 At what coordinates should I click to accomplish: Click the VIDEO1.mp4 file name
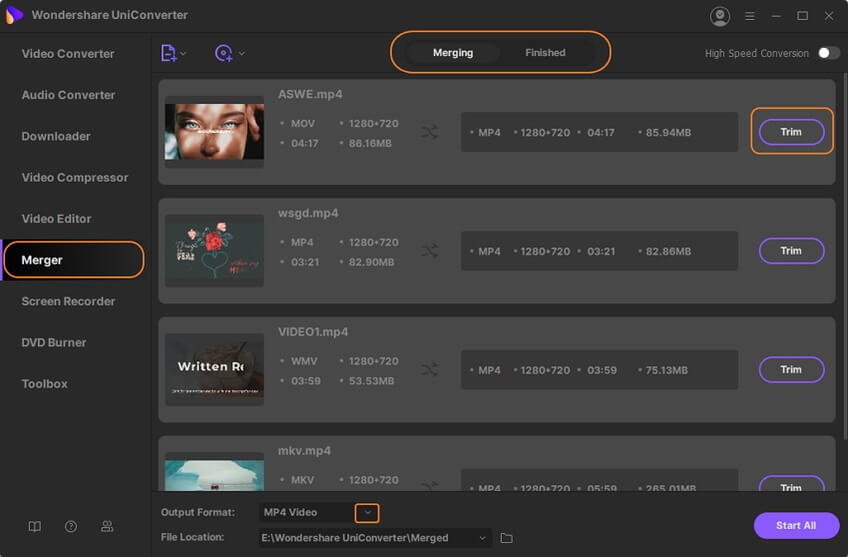point(313,332)
